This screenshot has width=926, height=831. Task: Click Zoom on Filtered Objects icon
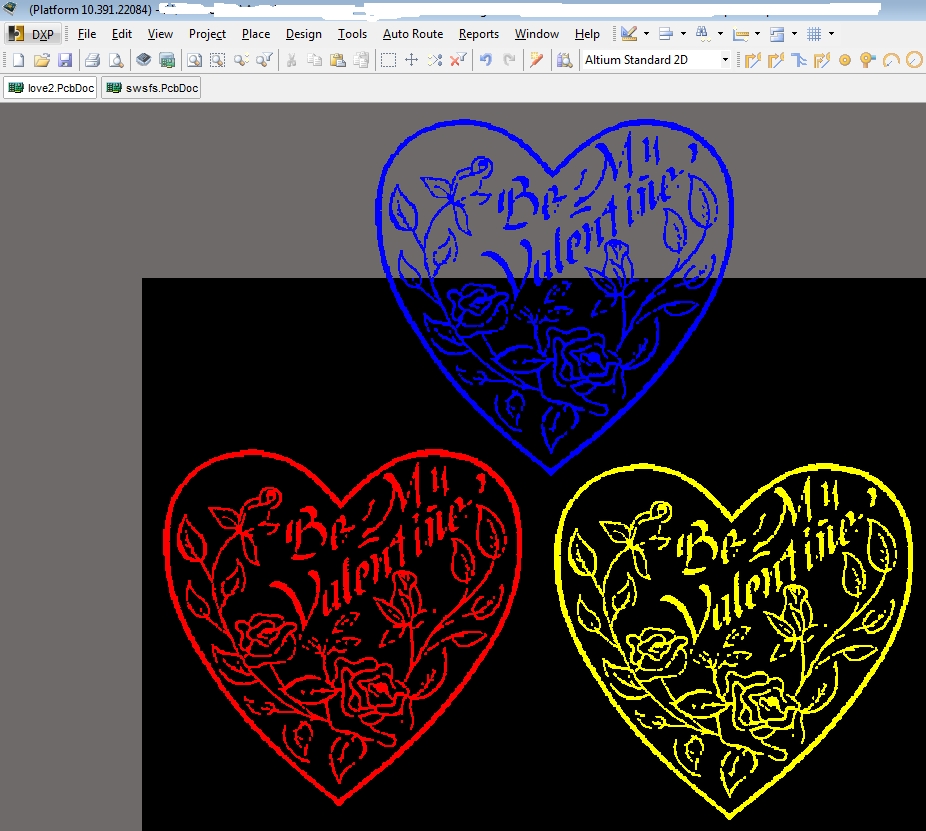(265, 60)
